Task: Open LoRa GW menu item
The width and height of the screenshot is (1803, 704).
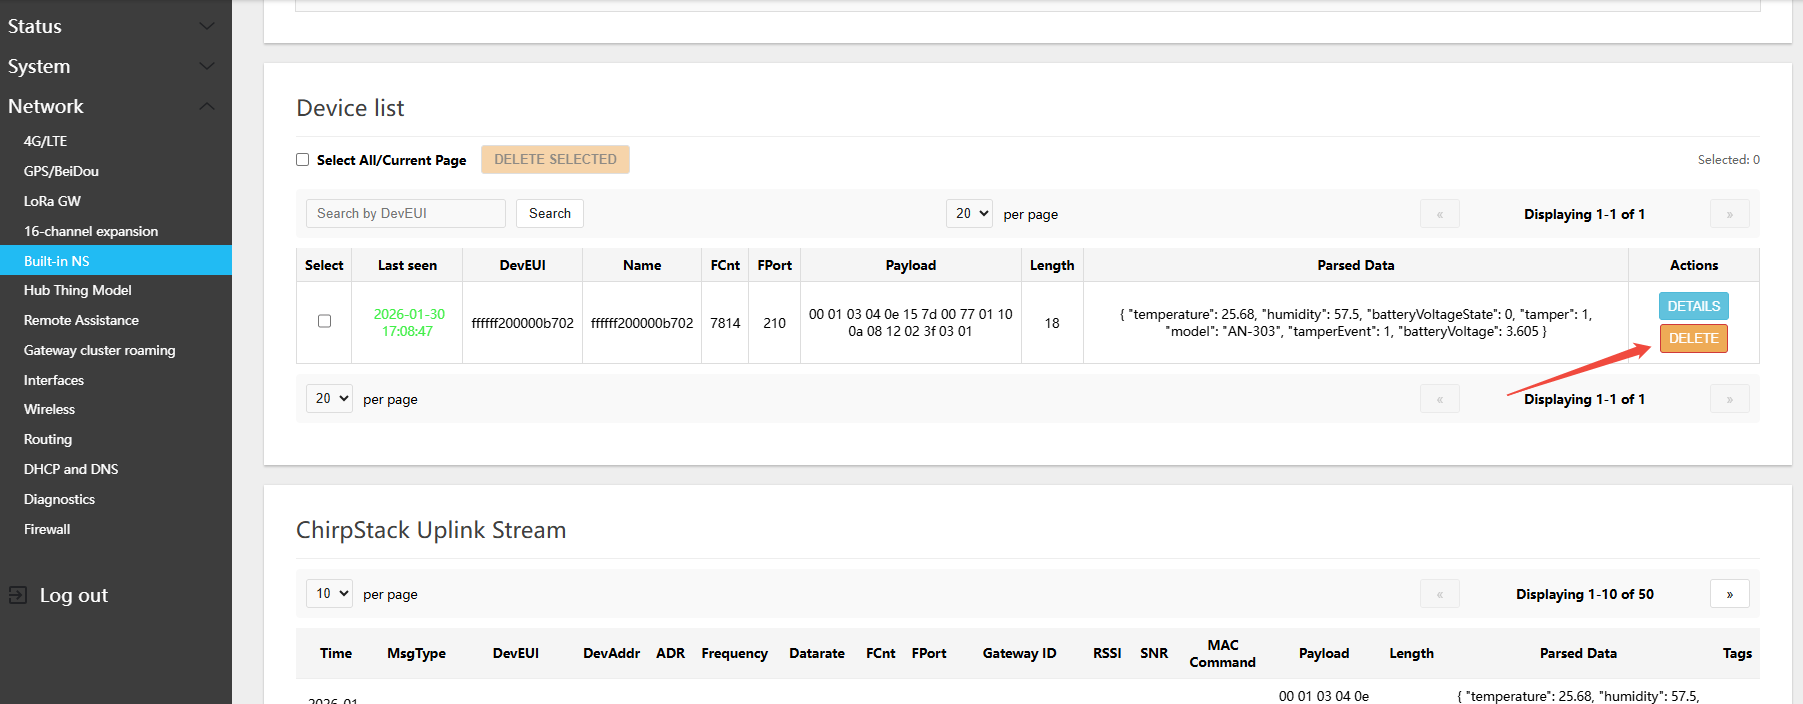Action: [x=52, y=201]
